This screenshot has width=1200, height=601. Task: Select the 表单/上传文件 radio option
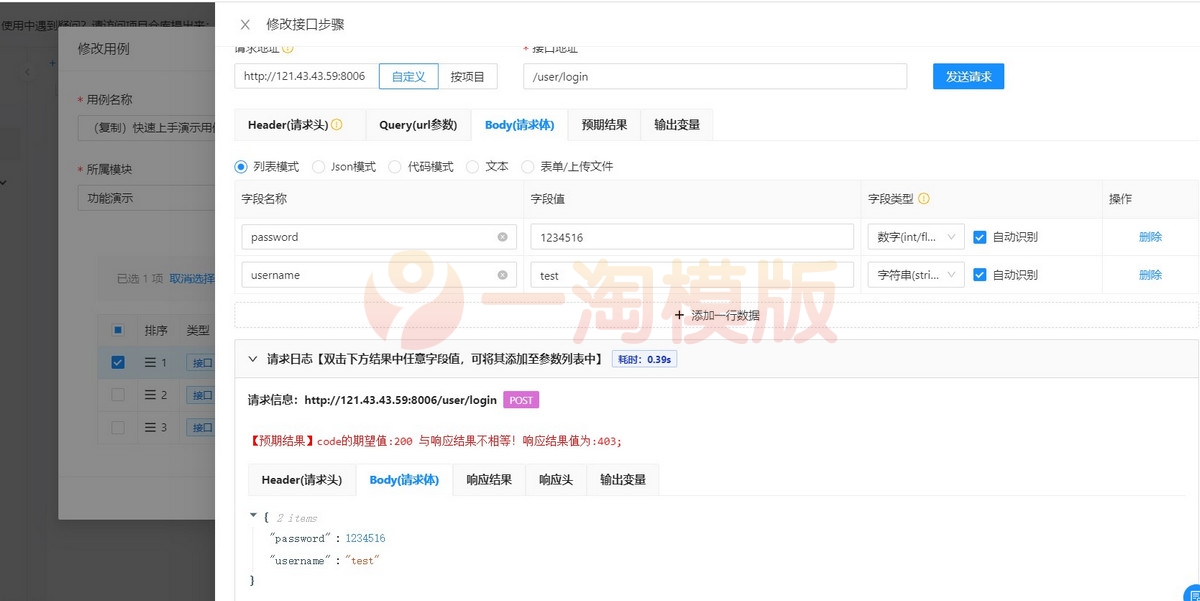[x=527, y=167]
